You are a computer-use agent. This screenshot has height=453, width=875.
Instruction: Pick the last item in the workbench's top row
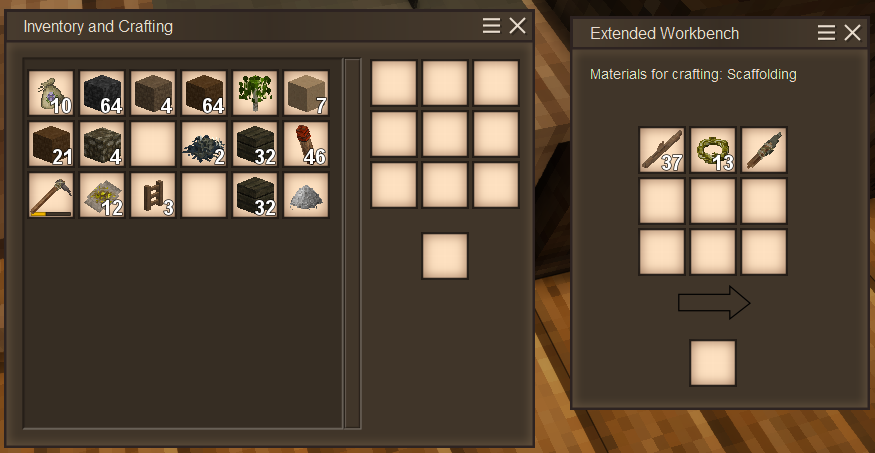764,150
